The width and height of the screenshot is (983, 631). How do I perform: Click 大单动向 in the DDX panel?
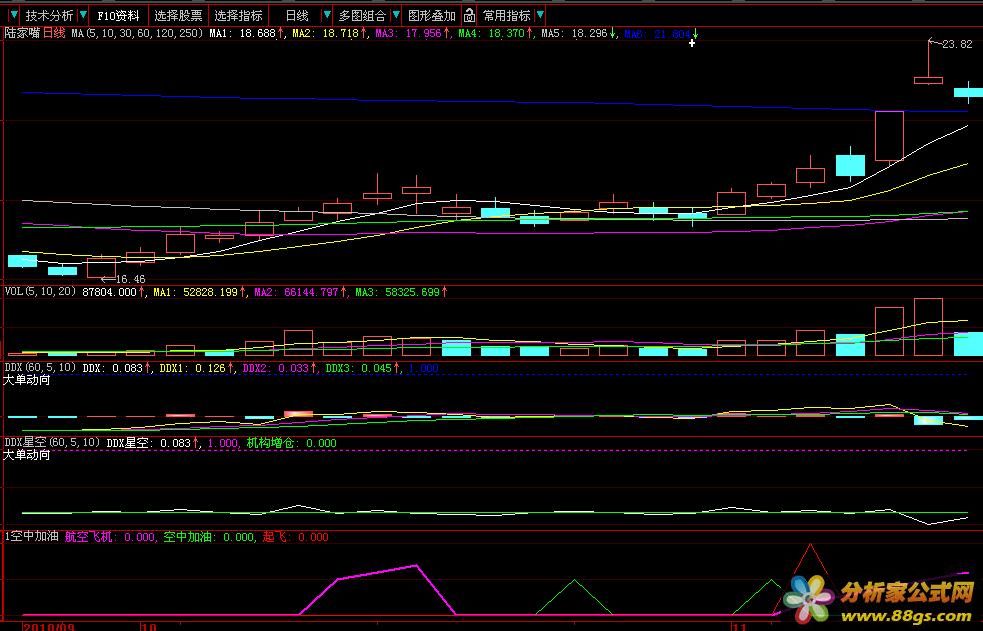tap(27, 380)
